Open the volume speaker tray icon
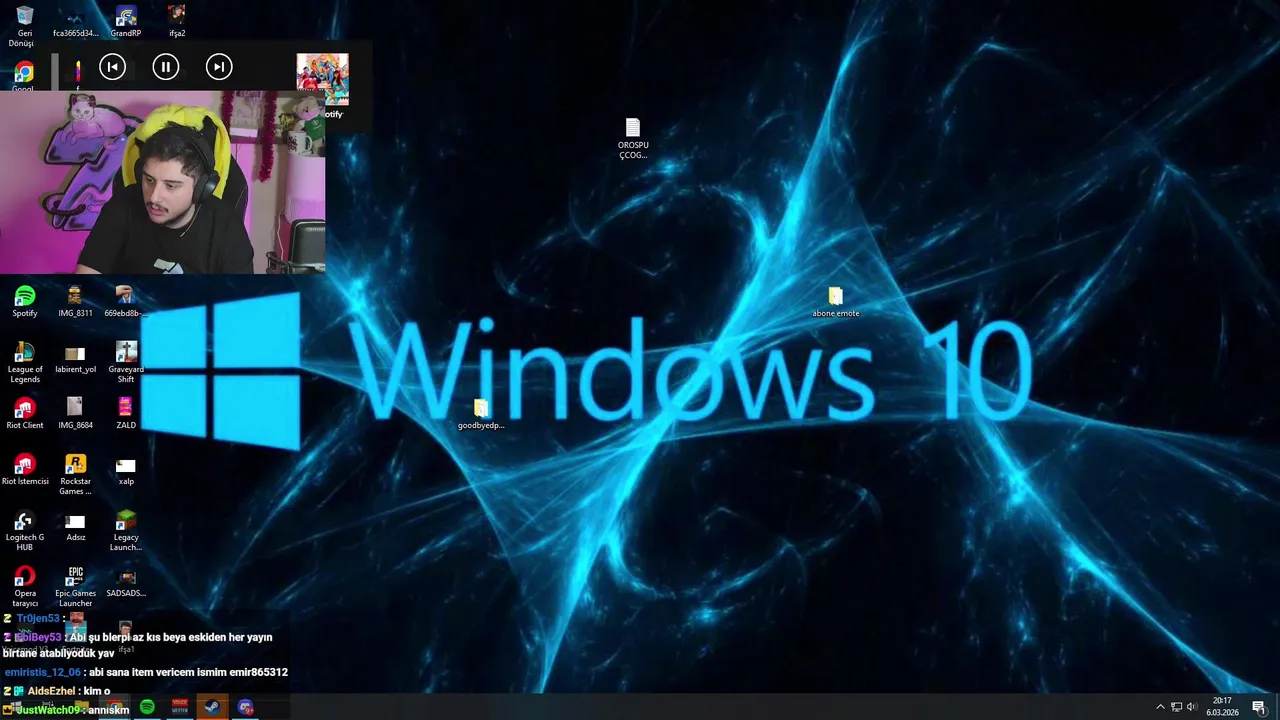This screenshot has width=1280, height=720. (1192, 707)
